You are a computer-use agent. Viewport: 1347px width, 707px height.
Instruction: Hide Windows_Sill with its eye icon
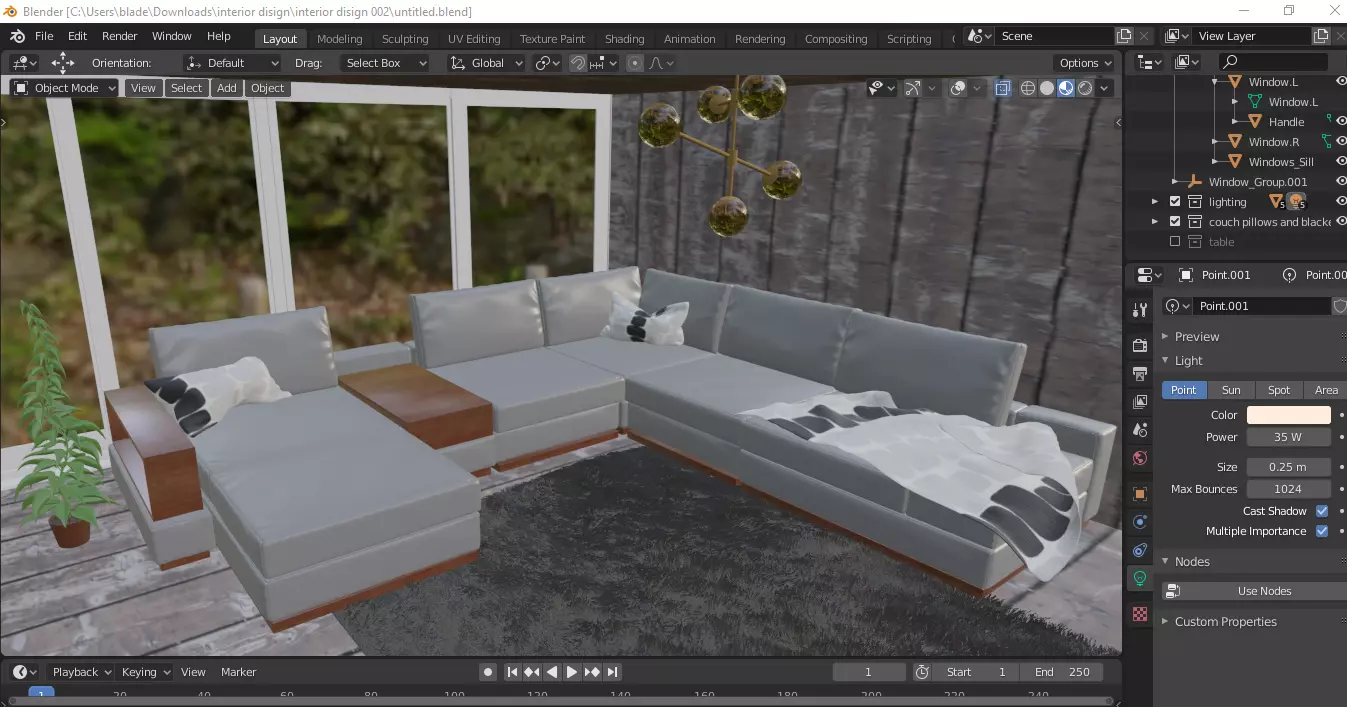coord(1341,162)
